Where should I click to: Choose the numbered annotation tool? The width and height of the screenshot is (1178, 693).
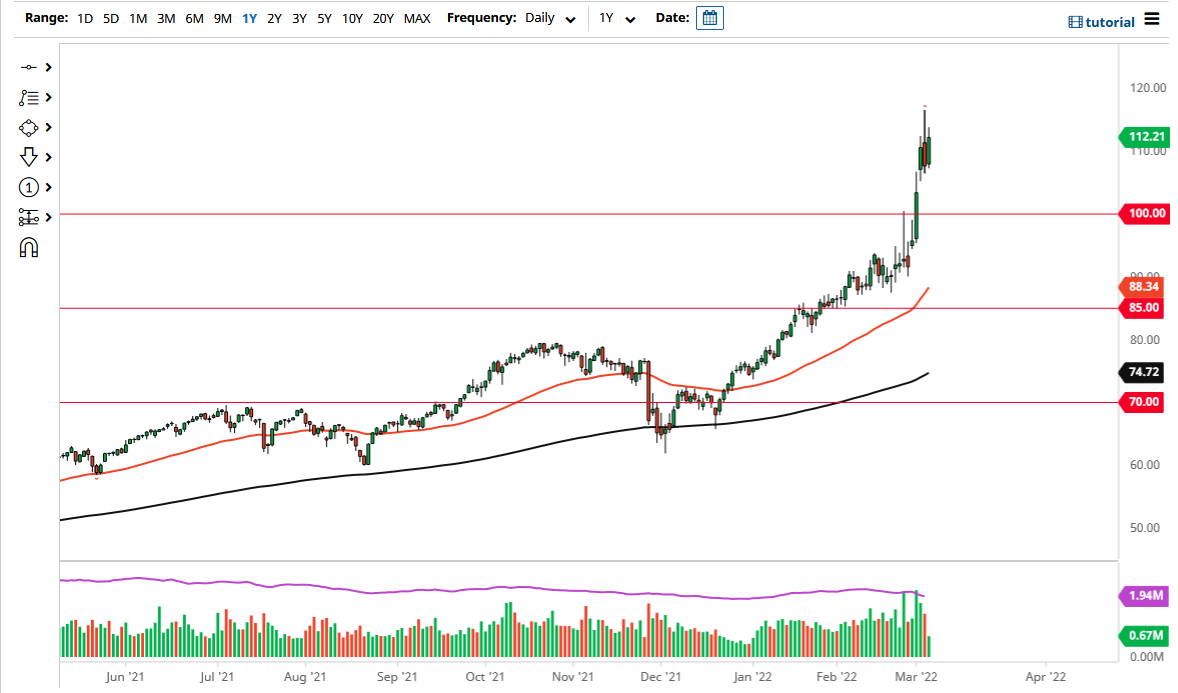coord(29,187)
